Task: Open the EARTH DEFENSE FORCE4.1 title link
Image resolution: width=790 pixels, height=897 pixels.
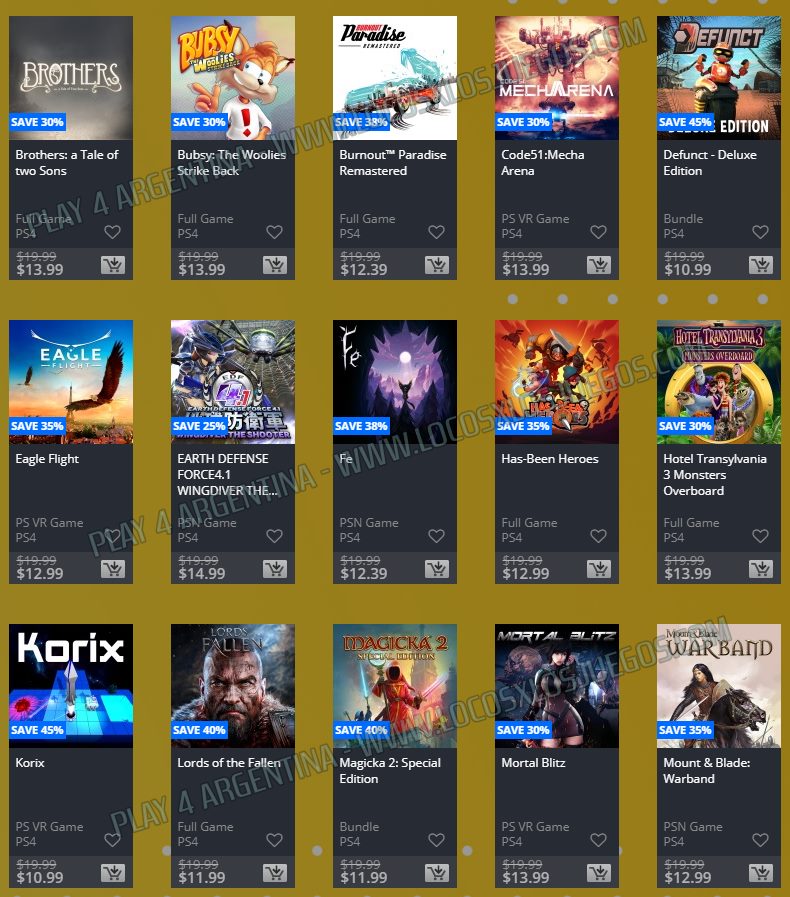Action: (x=227, y=475)
